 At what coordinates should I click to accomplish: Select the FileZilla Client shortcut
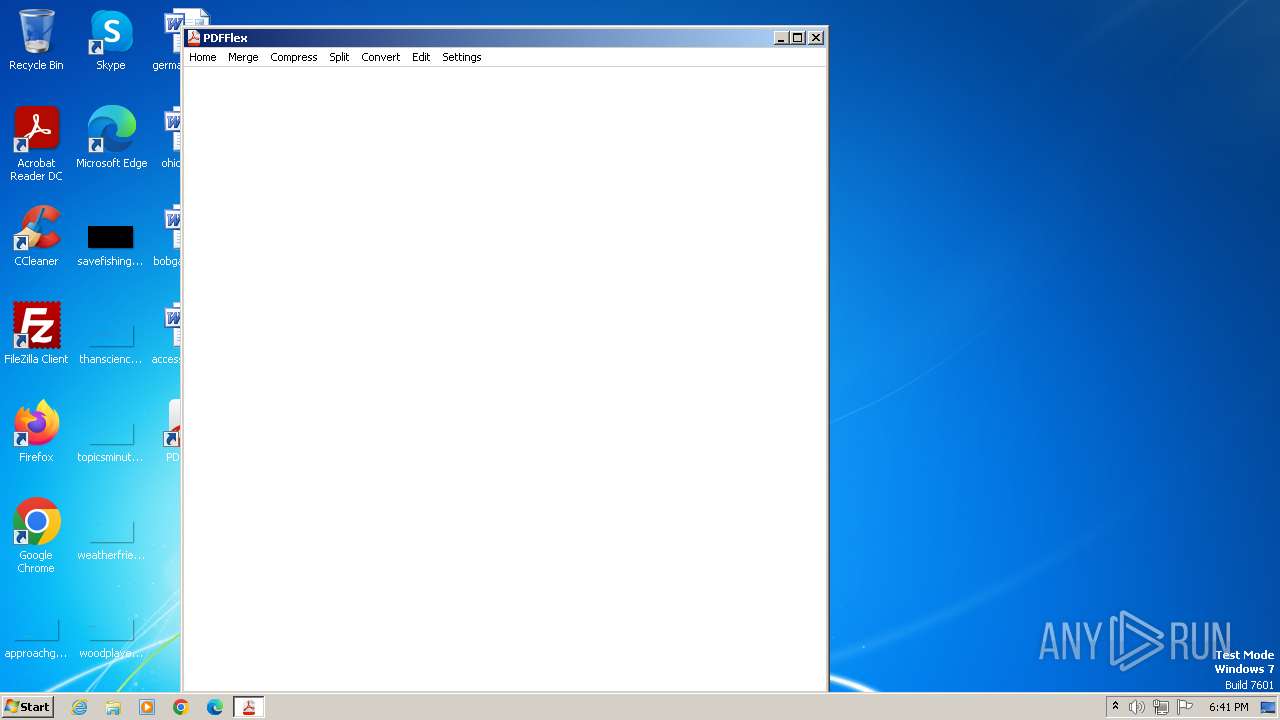click(36, 334)
